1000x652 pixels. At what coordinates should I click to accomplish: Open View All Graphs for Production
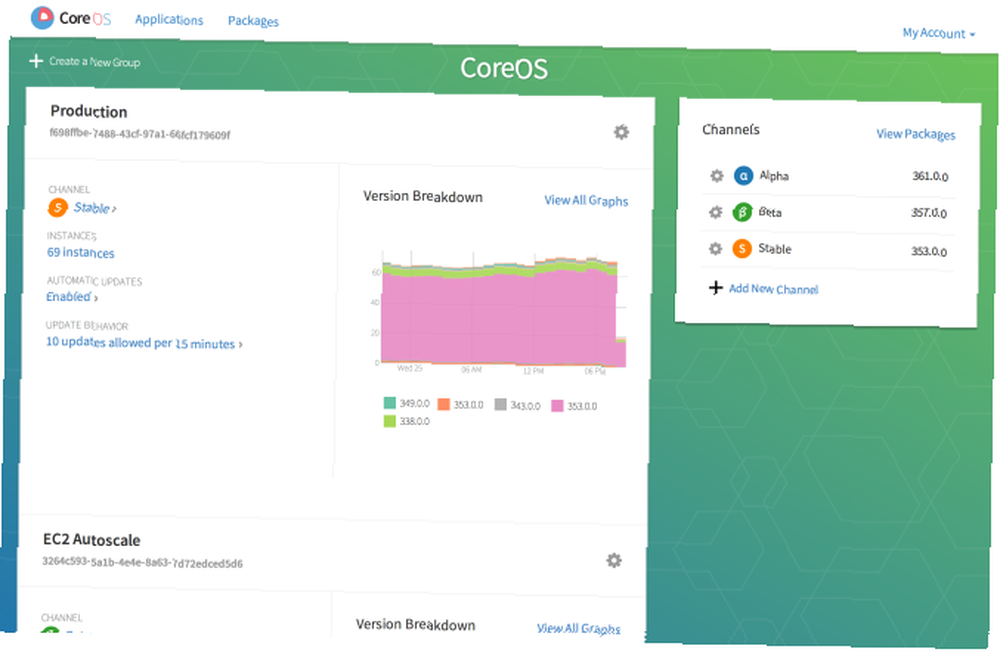pyautogui.click(x=586, y=200)
